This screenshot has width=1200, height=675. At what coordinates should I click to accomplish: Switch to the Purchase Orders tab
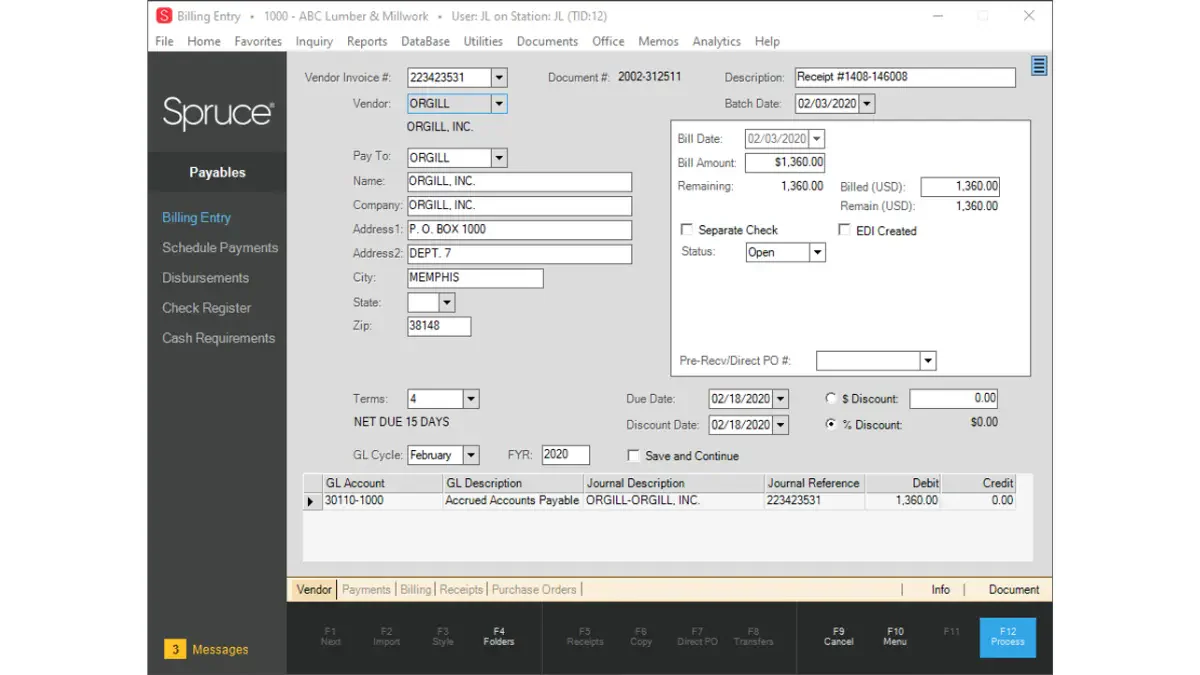(534, 590)
